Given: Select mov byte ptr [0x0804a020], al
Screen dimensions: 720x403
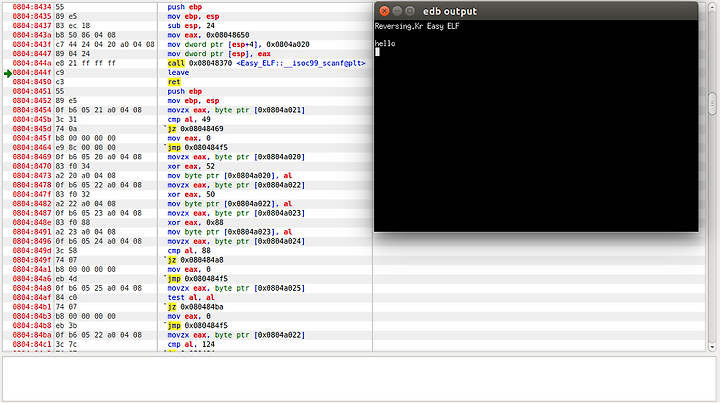Looking at the screenshot, I should pyautogui.click(x=230, y=176).
